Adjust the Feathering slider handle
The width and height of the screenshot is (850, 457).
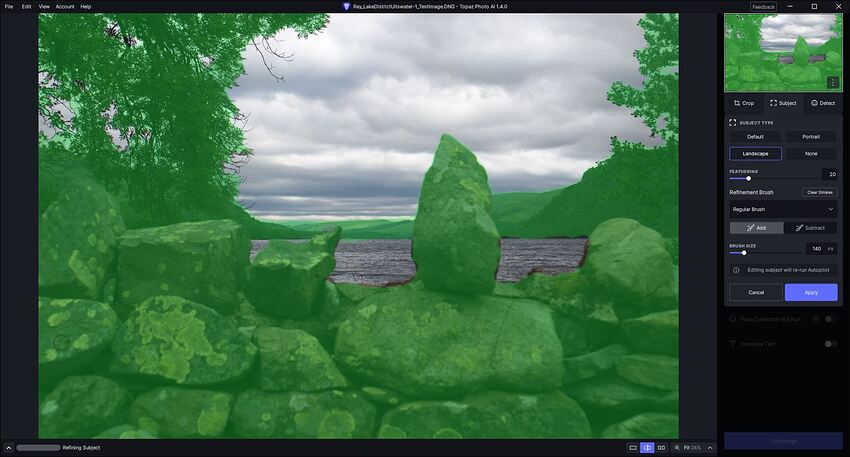point(749,178)
